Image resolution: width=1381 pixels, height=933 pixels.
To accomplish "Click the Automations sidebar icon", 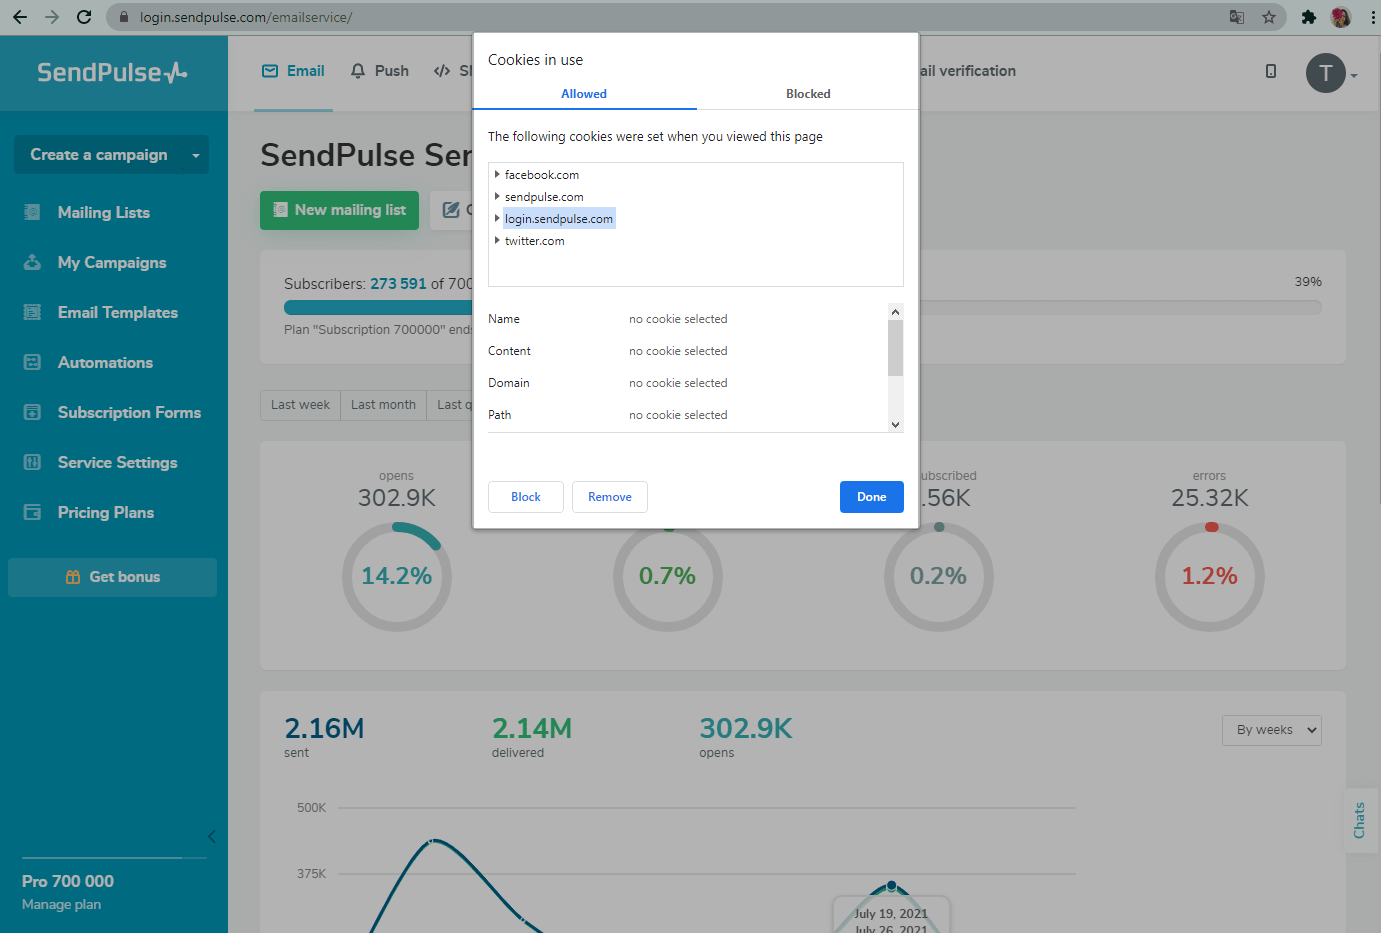I will (x=32, y=362).
